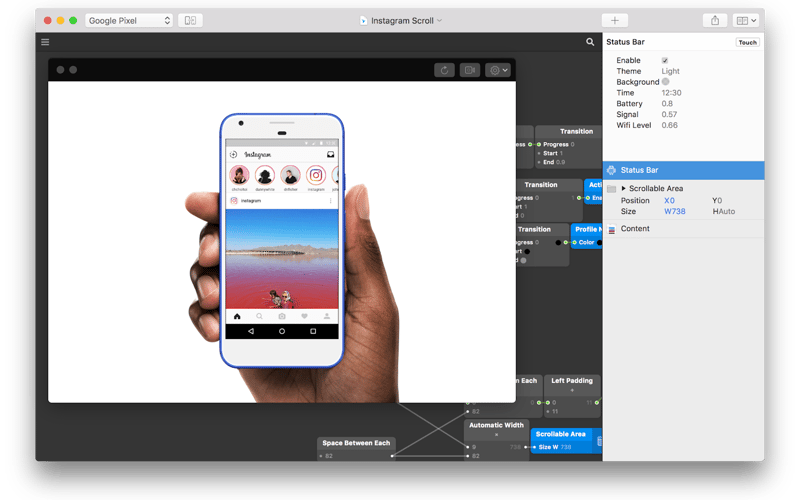Toggle the viewer split window button in toolbar
Viewport: 800px width, 500px height.
[190, 20]
